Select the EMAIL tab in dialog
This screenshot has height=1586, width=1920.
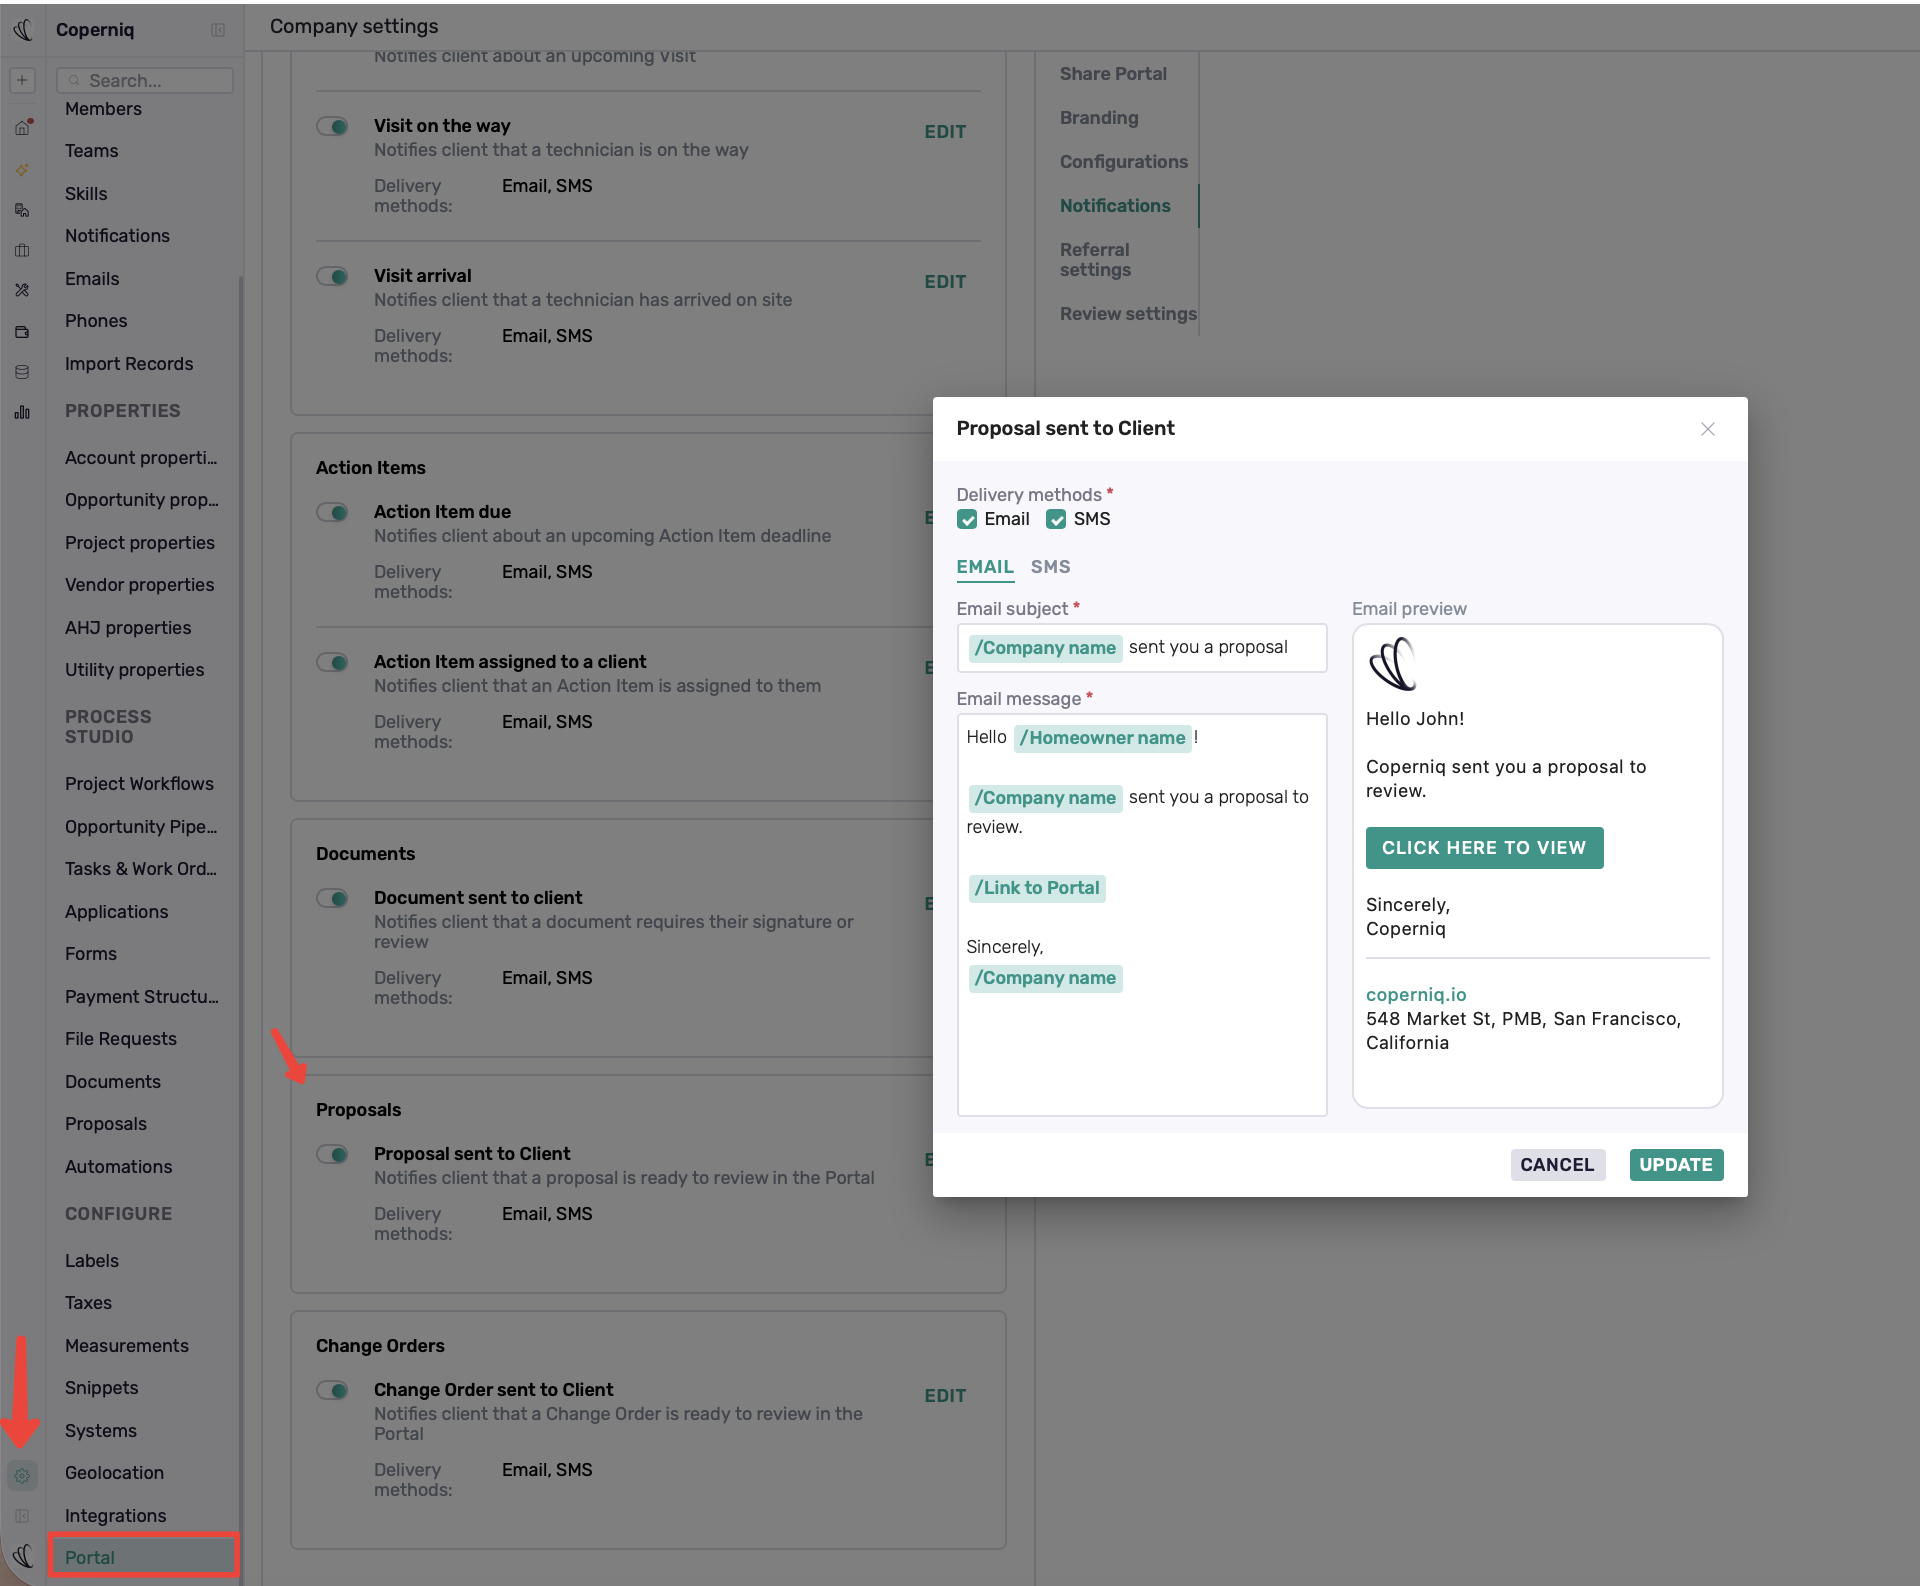point(985,567)
